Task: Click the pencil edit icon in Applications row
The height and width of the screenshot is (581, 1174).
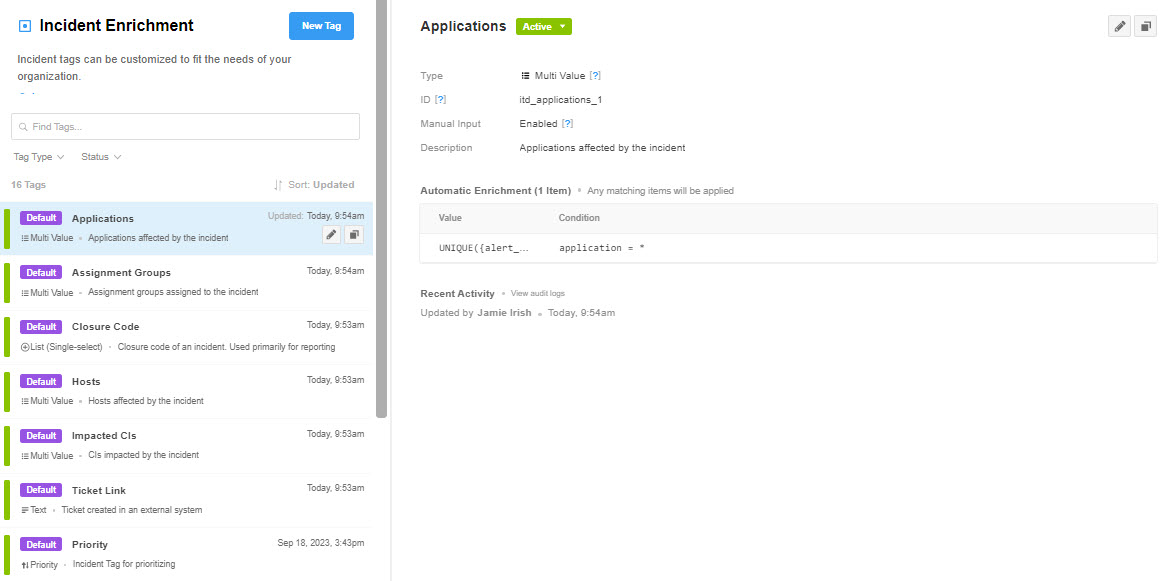Action: point(332,234)
